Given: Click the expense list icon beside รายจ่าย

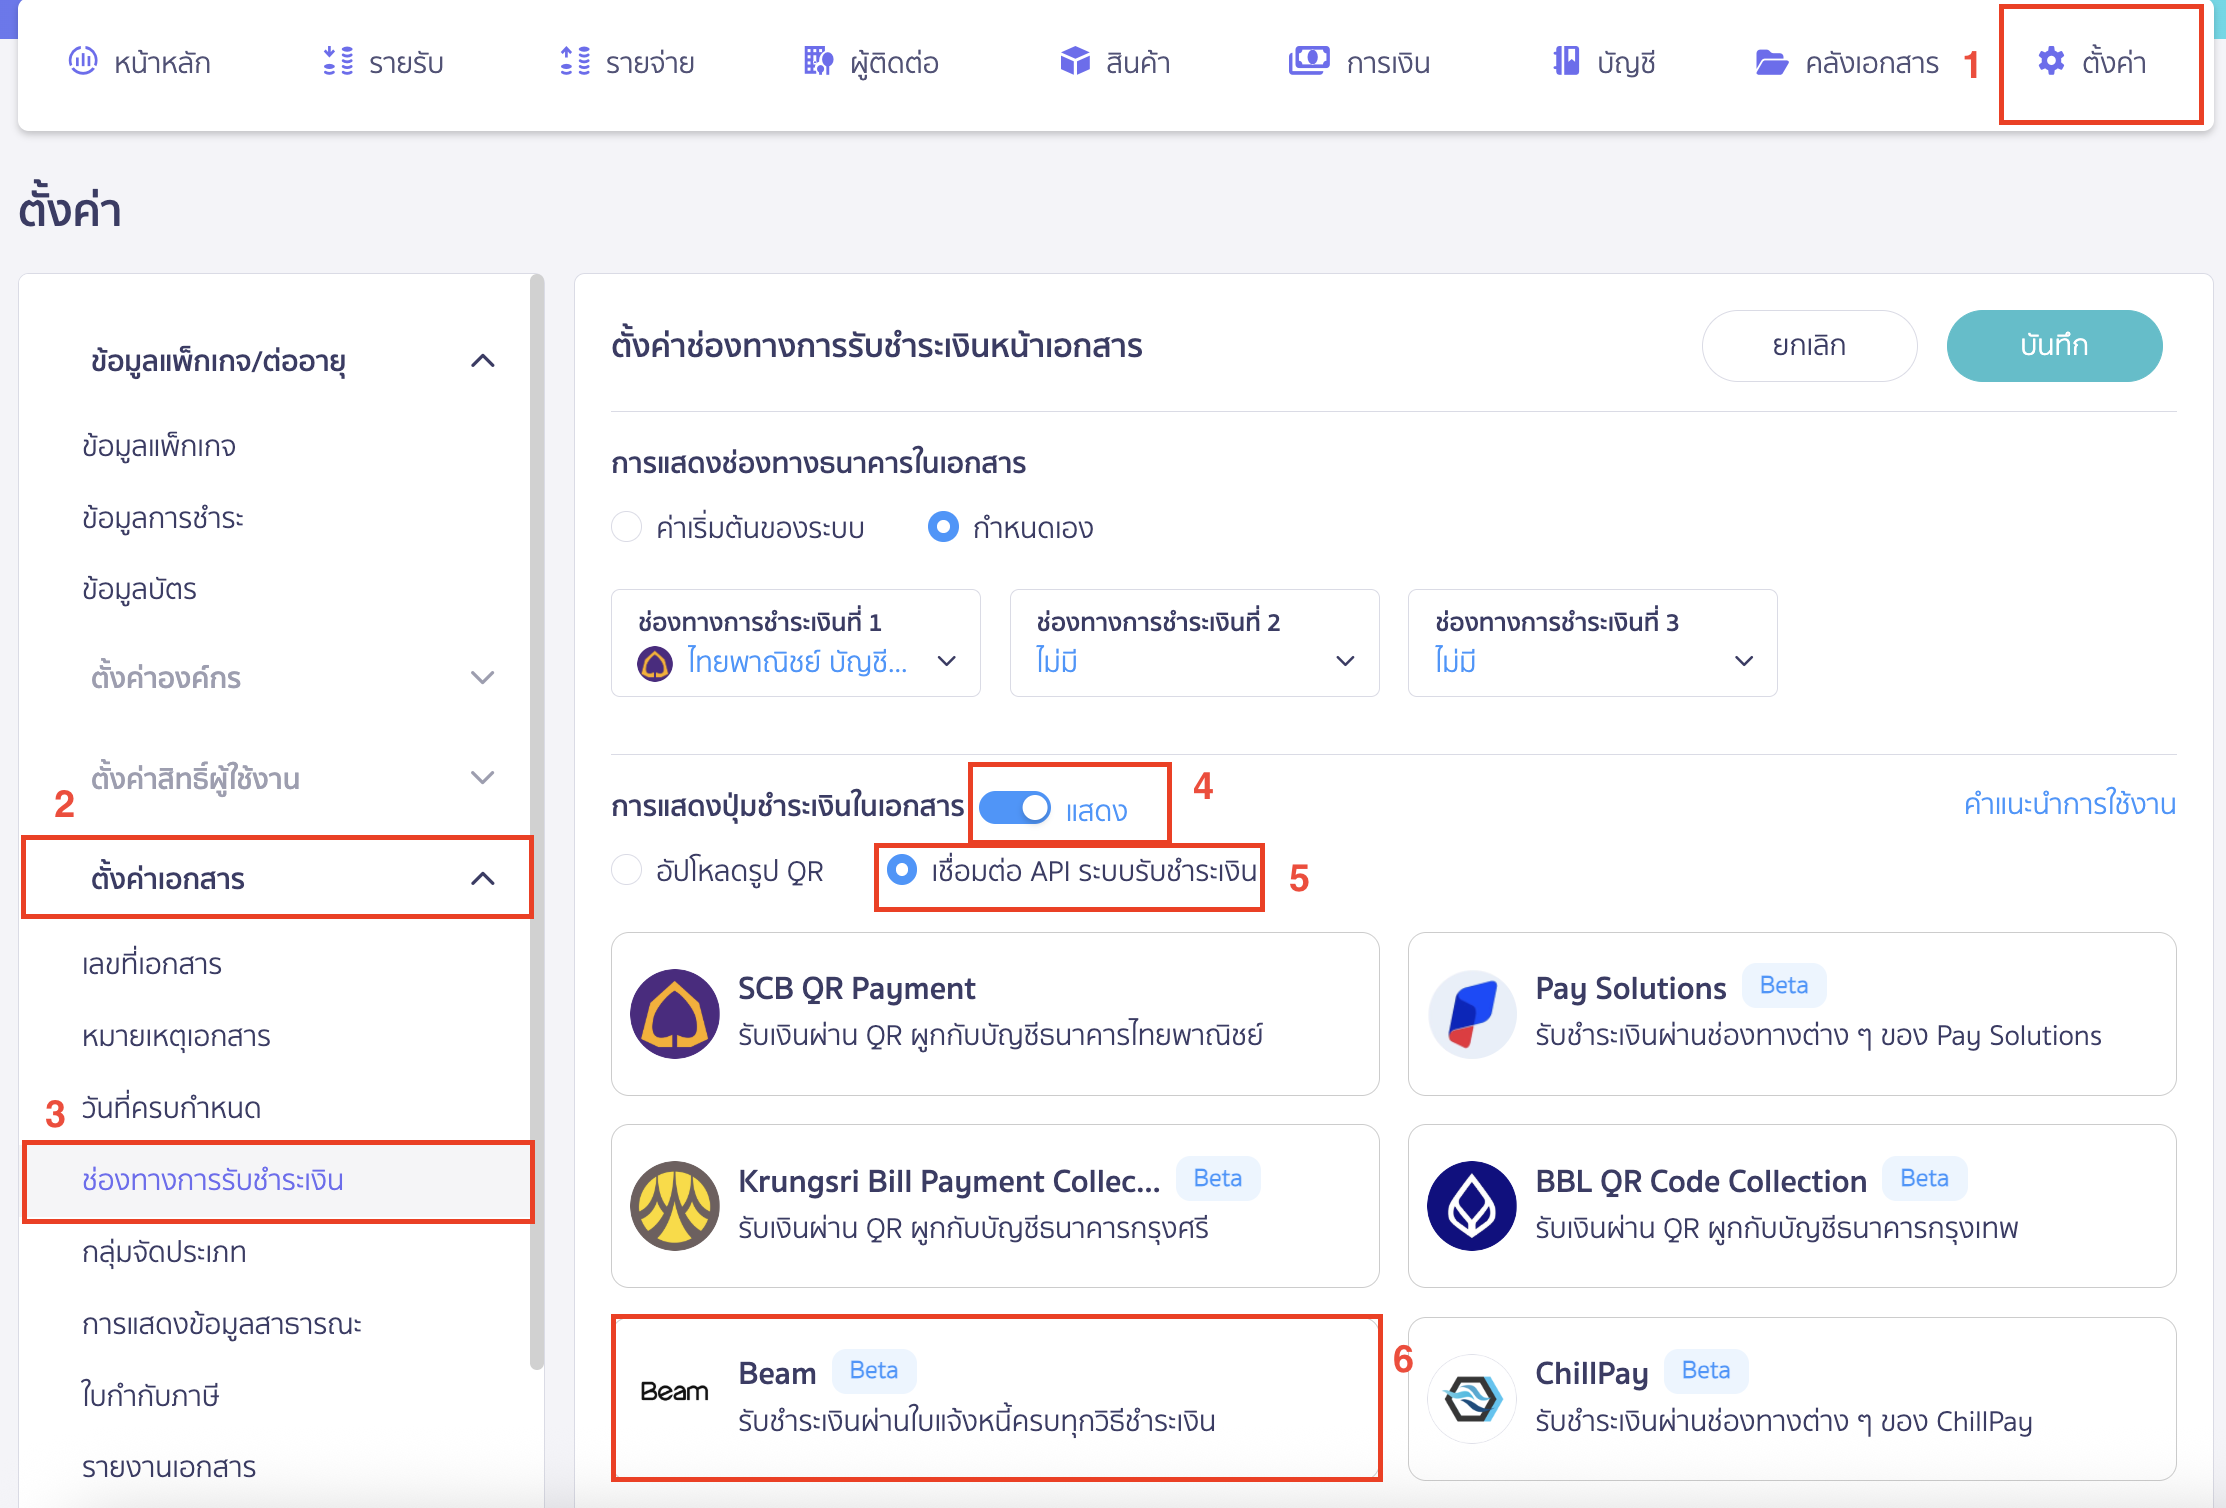Looking at the screenshot, I should tap(575, 61).
